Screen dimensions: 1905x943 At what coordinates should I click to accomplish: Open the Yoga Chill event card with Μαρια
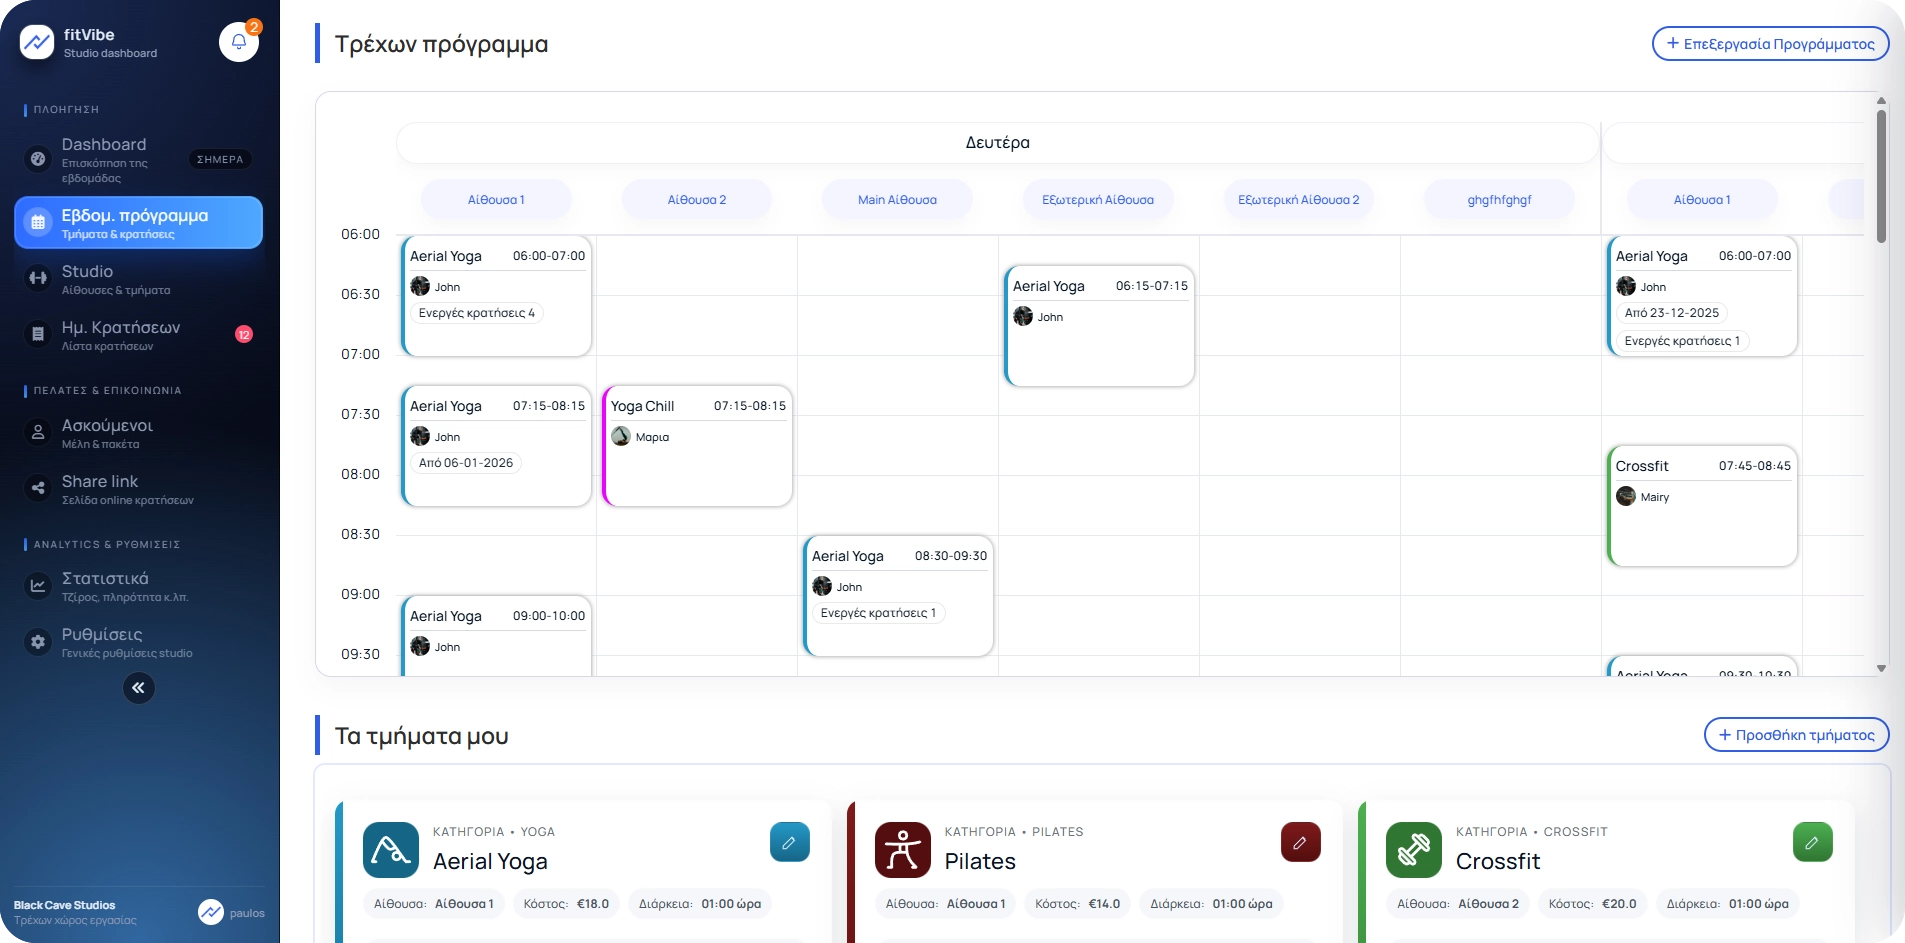pyautogui.click(x=697, y=446)
